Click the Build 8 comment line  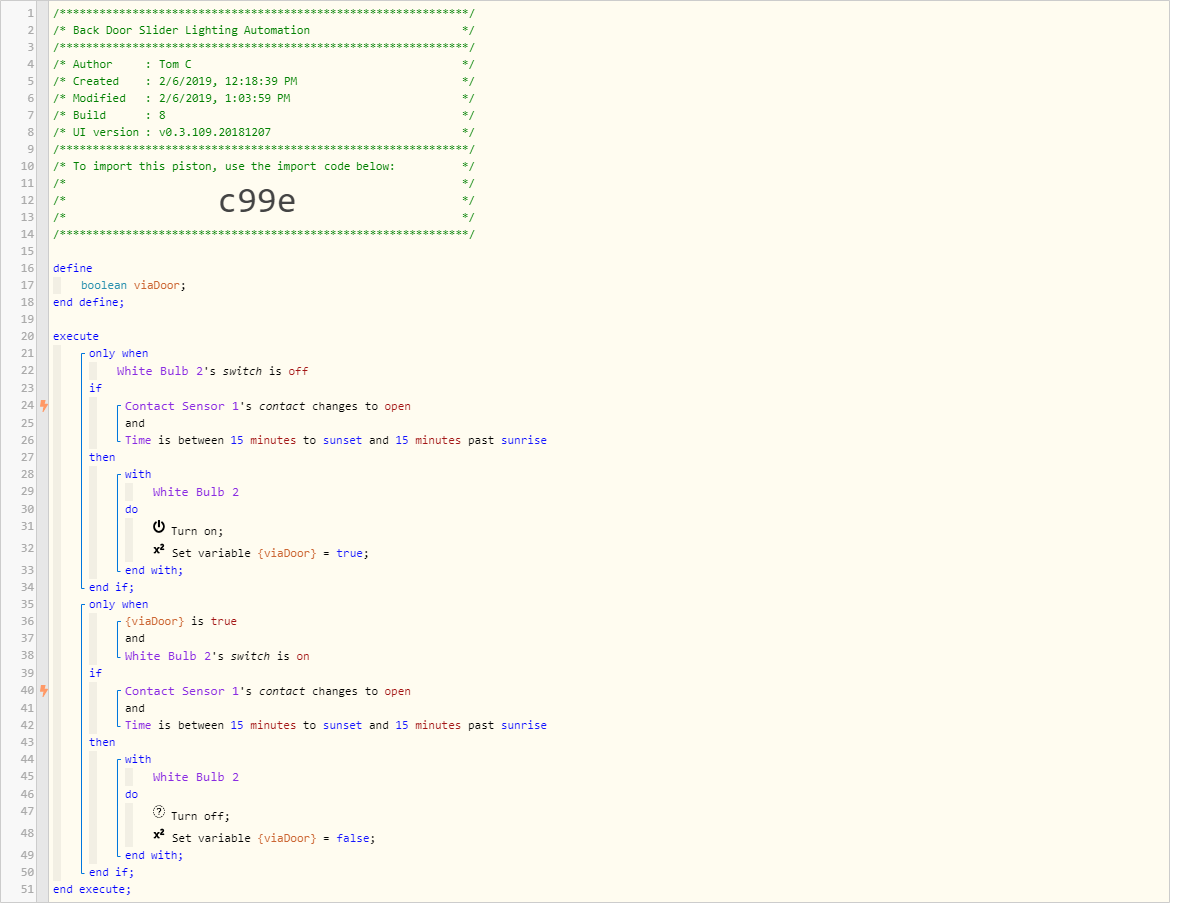(x=264, y=115)
